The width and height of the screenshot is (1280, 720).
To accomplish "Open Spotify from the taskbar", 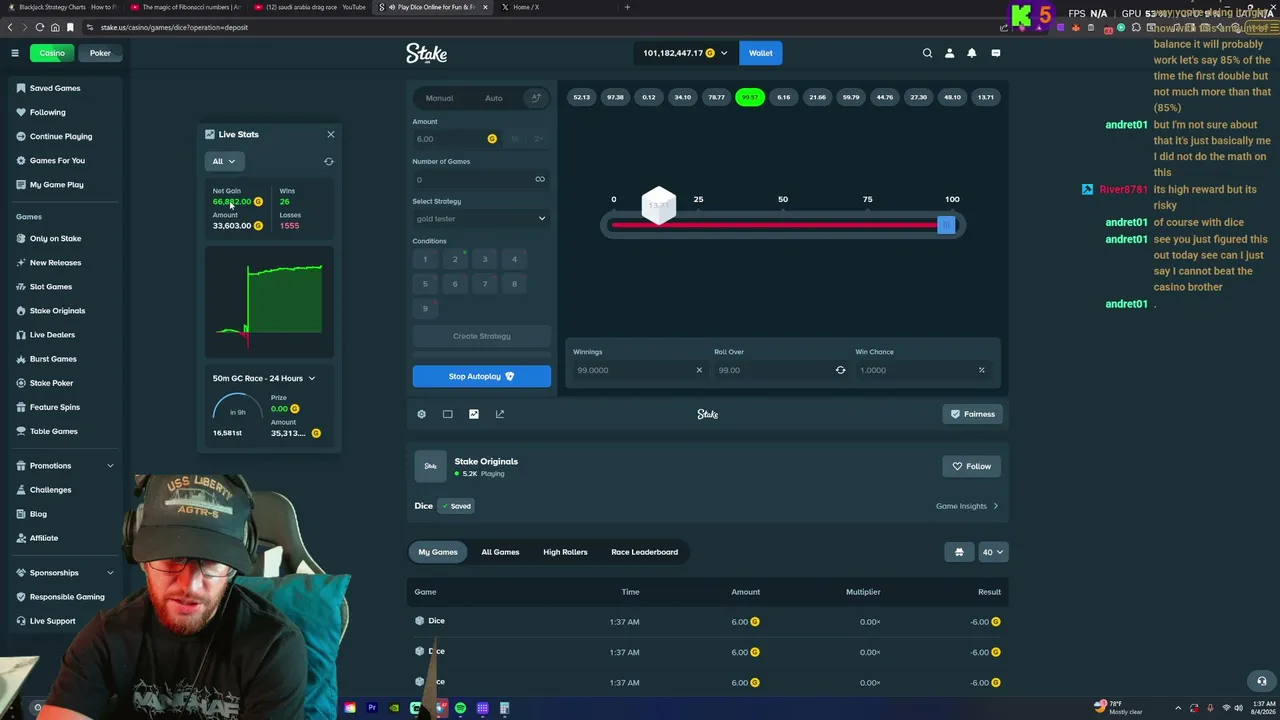I will click(460, 708).
